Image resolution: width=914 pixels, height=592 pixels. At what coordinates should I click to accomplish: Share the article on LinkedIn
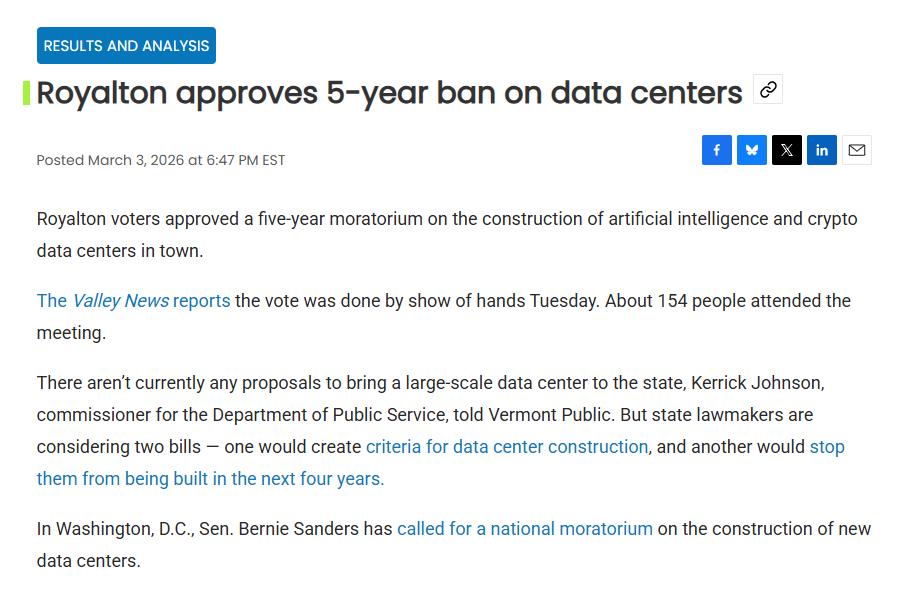pyautogui.click(x=822, y=150)
